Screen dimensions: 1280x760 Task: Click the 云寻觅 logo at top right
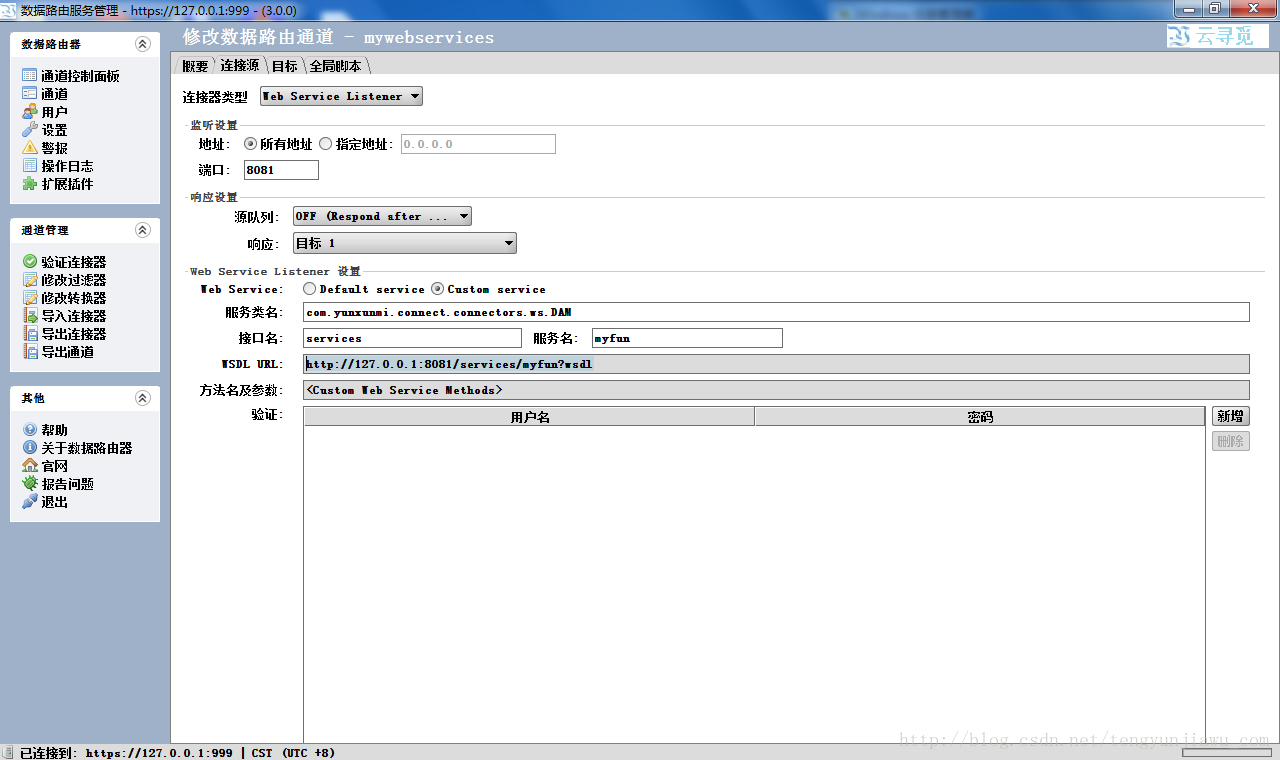pyautogui.click(x=1218, y=36)
